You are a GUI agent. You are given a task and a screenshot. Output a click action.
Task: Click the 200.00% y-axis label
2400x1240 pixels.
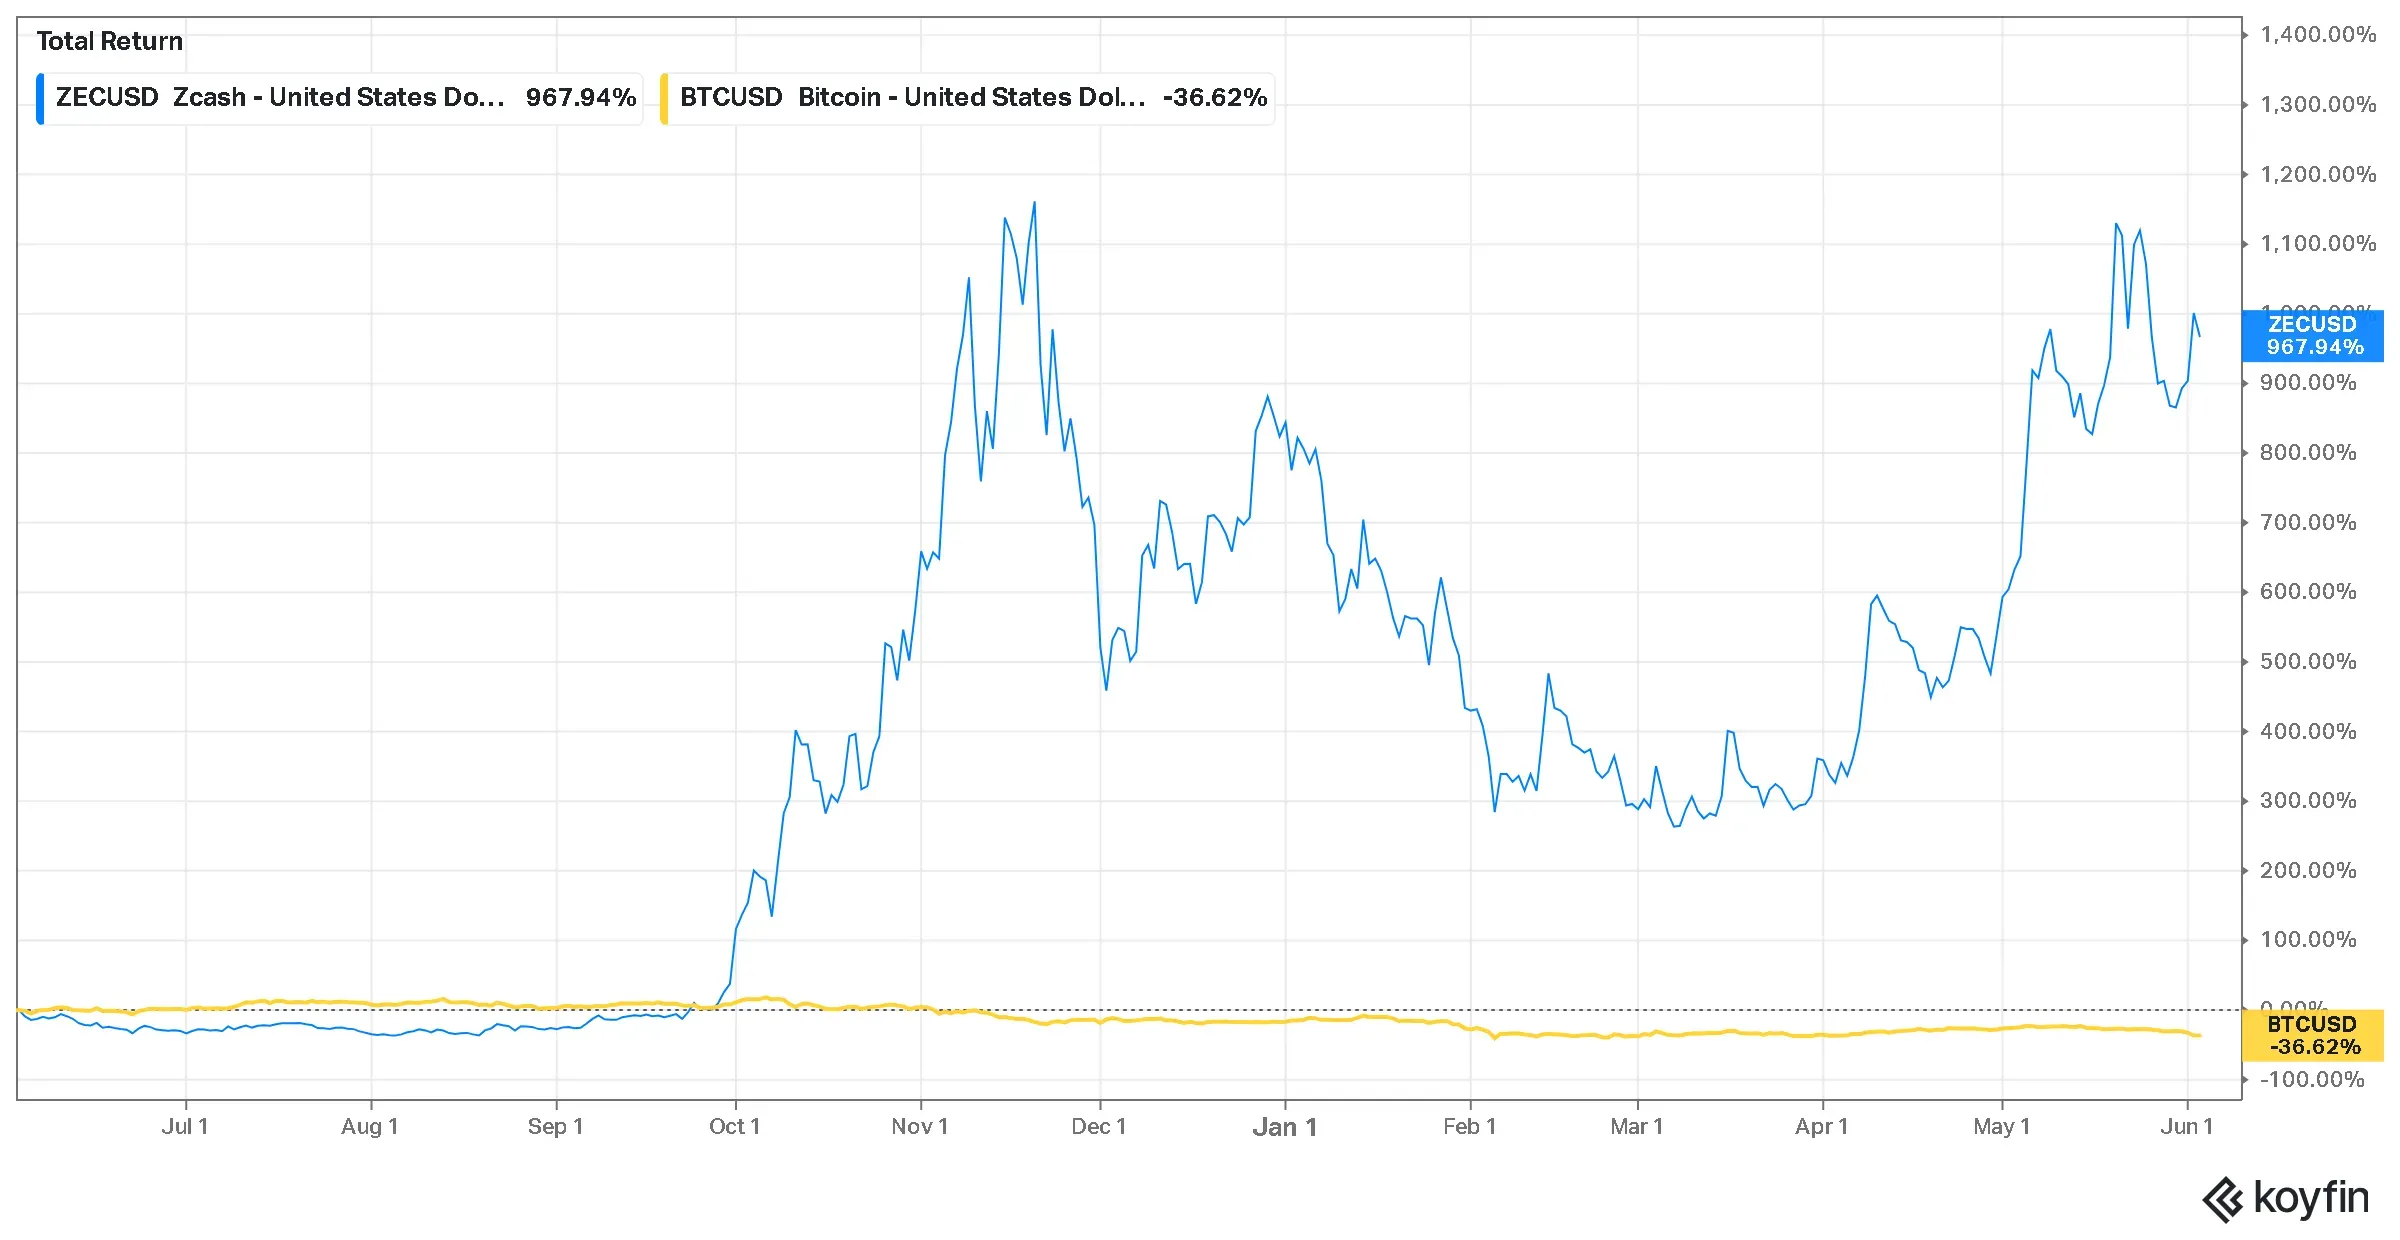[2308, 871]
